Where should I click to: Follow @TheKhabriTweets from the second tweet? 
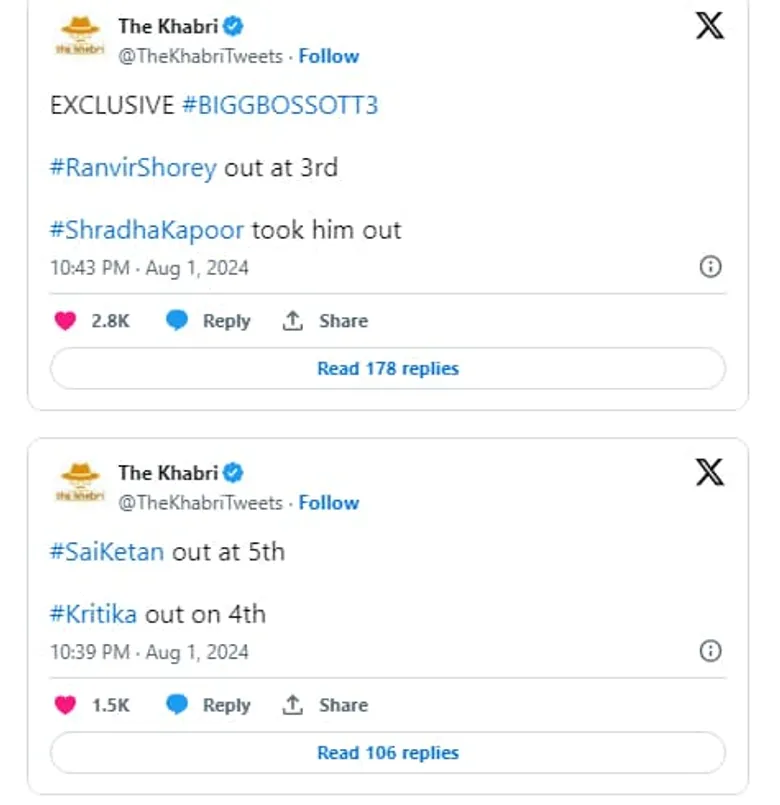(x=329, y=502)
